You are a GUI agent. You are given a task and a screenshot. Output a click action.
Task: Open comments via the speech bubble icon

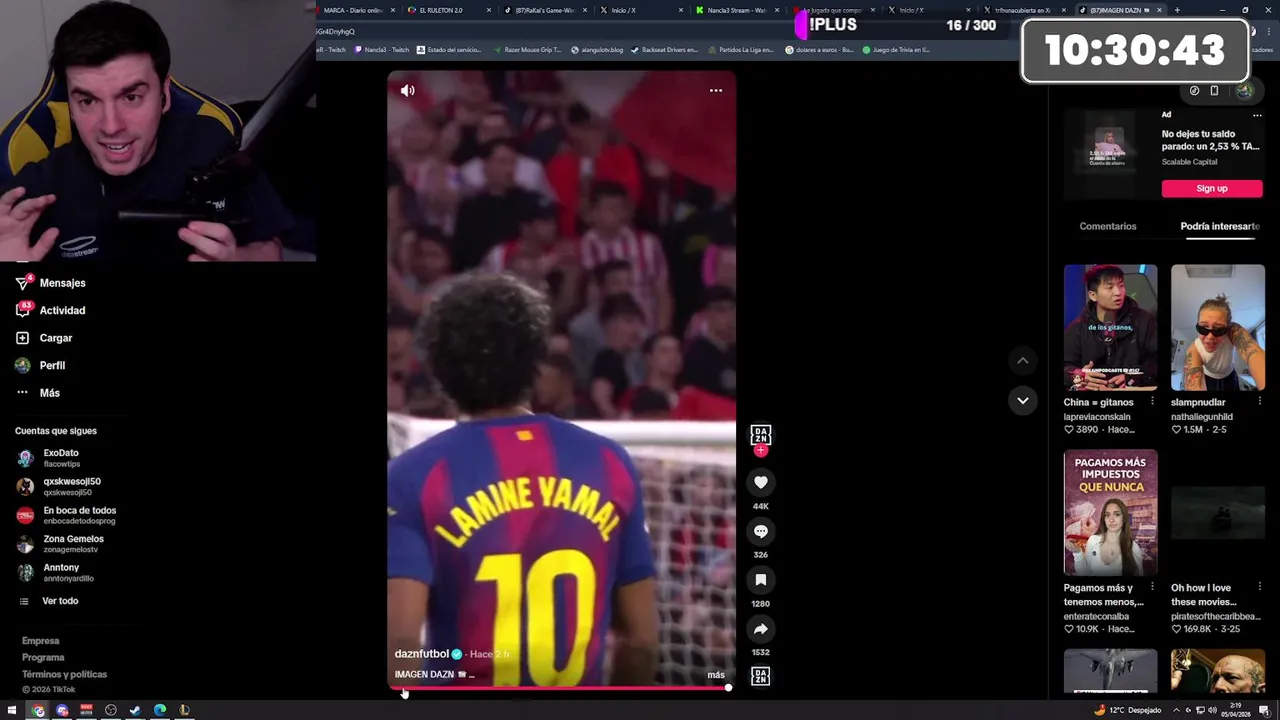coord(761,531)
